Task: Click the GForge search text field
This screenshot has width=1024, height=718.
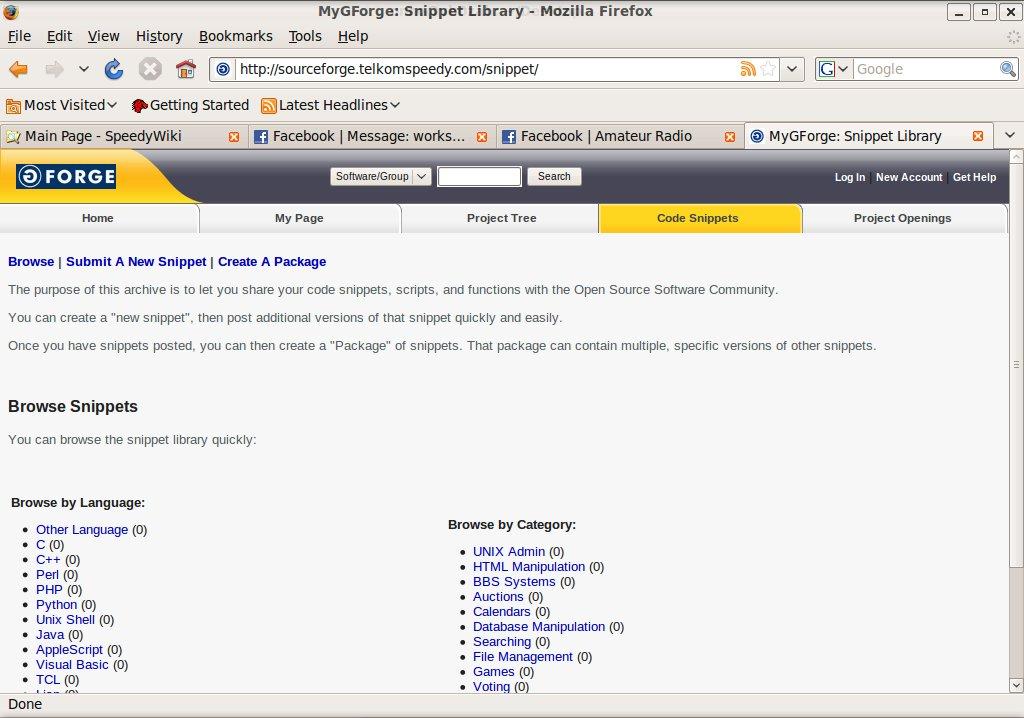Action: pos(479,177)
